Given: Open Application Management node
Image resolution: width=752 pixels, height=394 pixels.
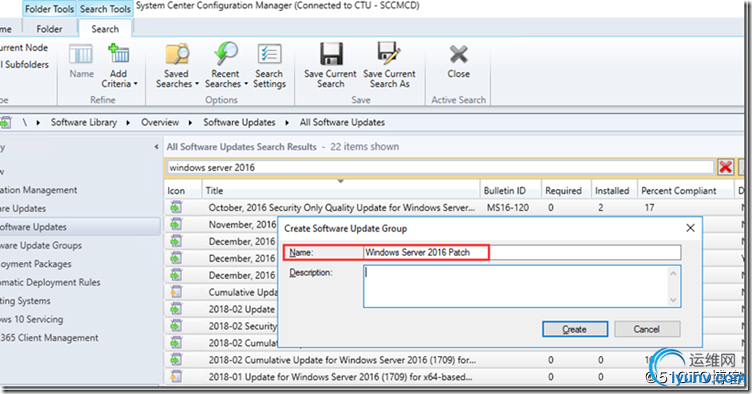Looking at the screenshot, I should [x=38, y=190].
